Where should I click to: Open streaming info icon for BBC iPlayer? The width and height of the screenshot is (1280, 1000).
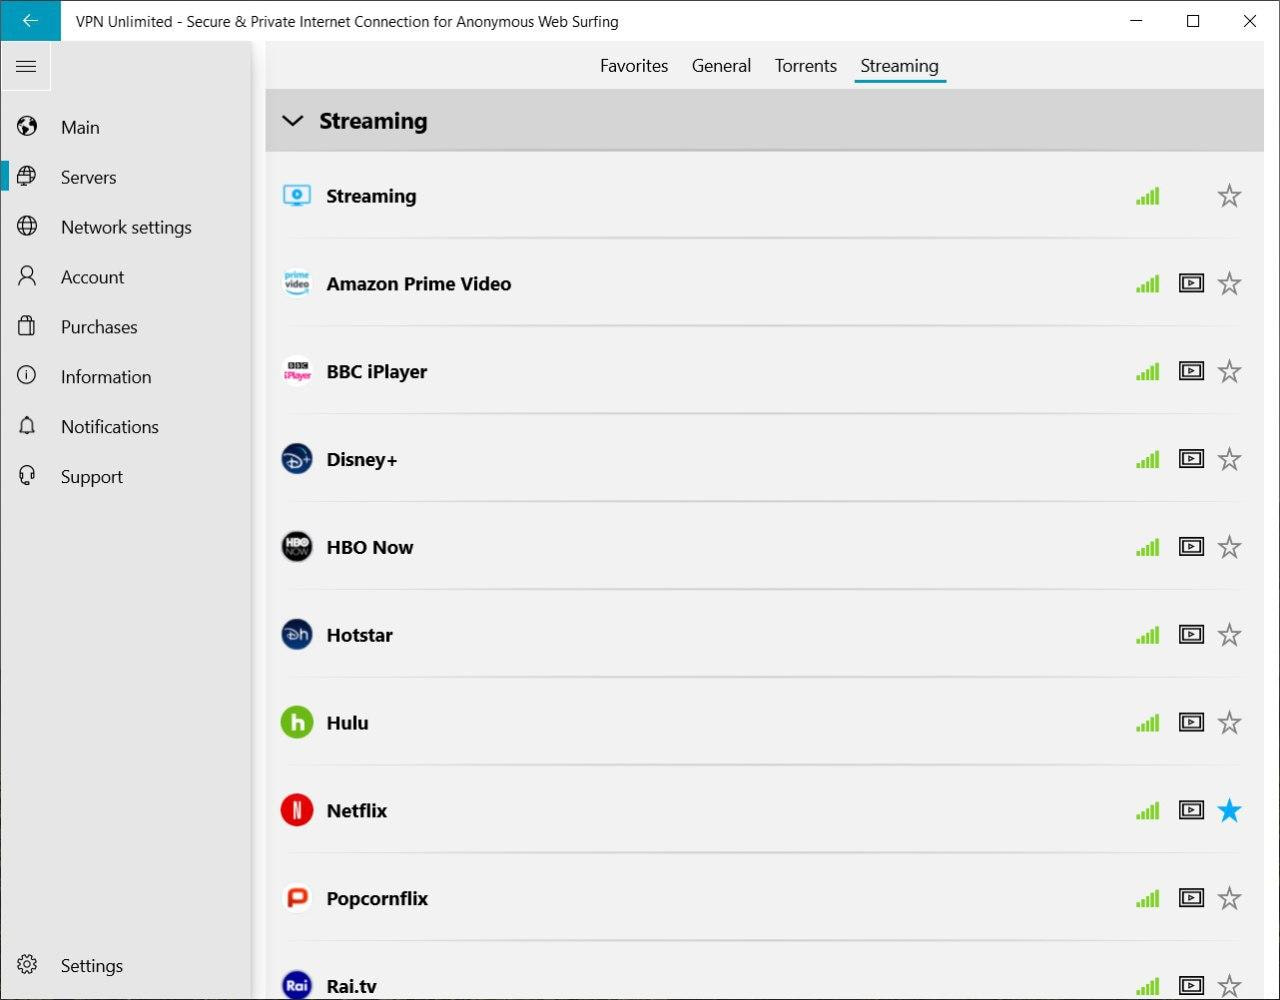pos(1191,372)
